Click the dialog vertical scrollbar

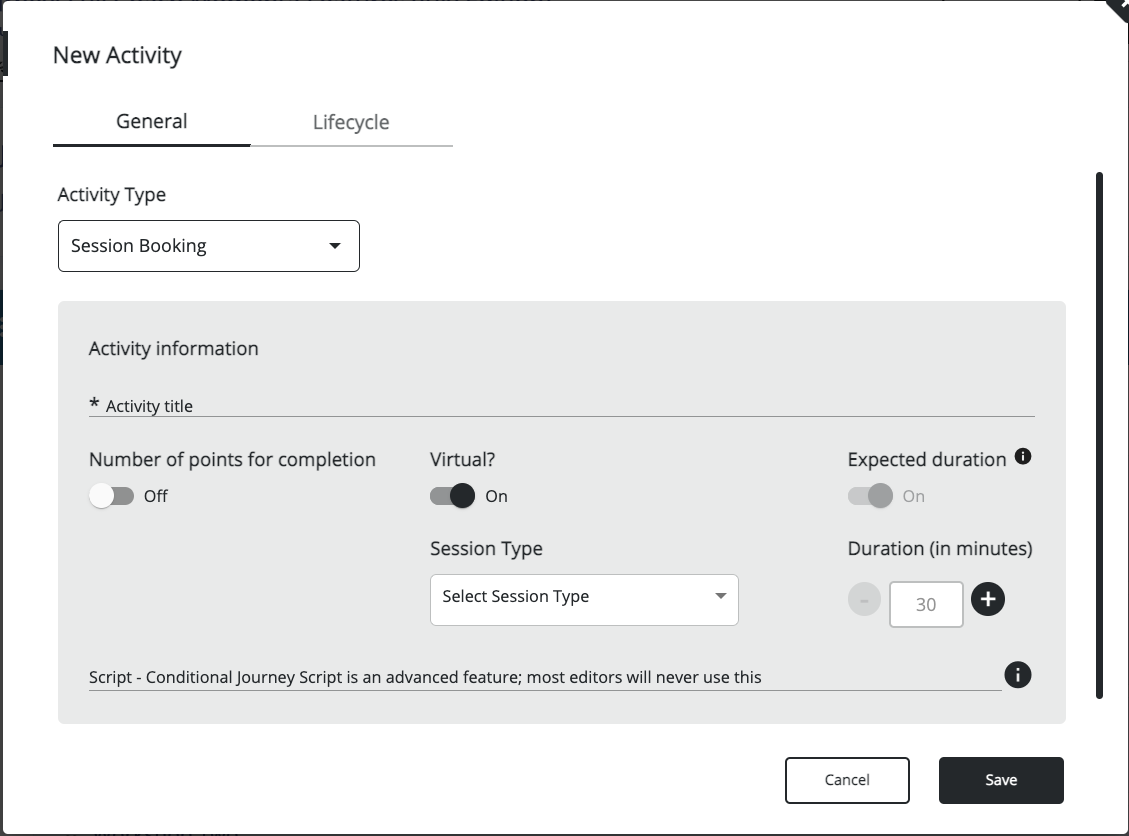tap(1099, 435)
